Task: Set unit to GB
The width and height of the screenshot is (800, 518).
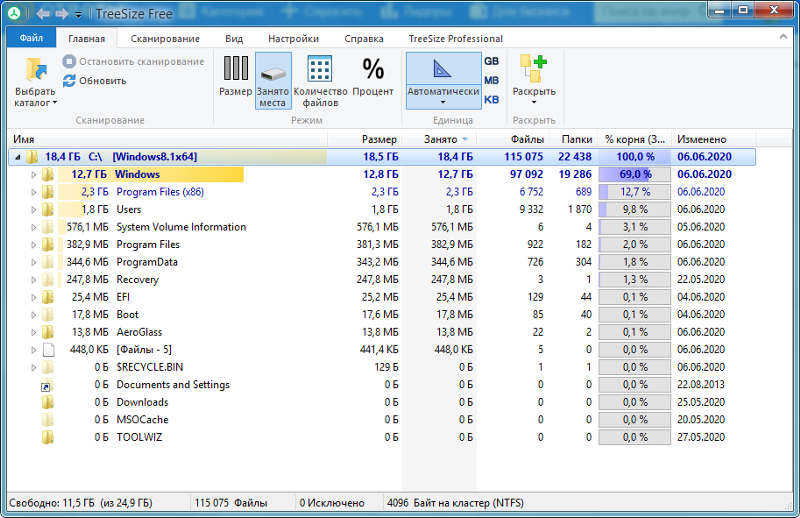Action: tap(491, 61)
